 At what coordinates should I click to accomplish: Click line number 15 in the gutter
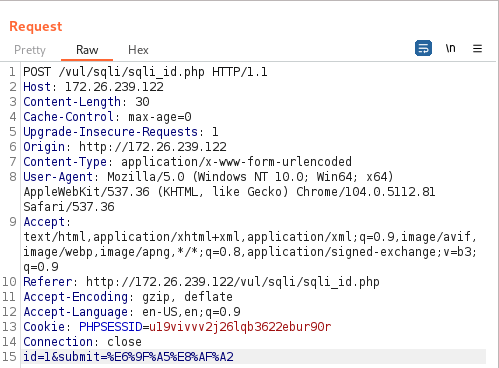9,357
